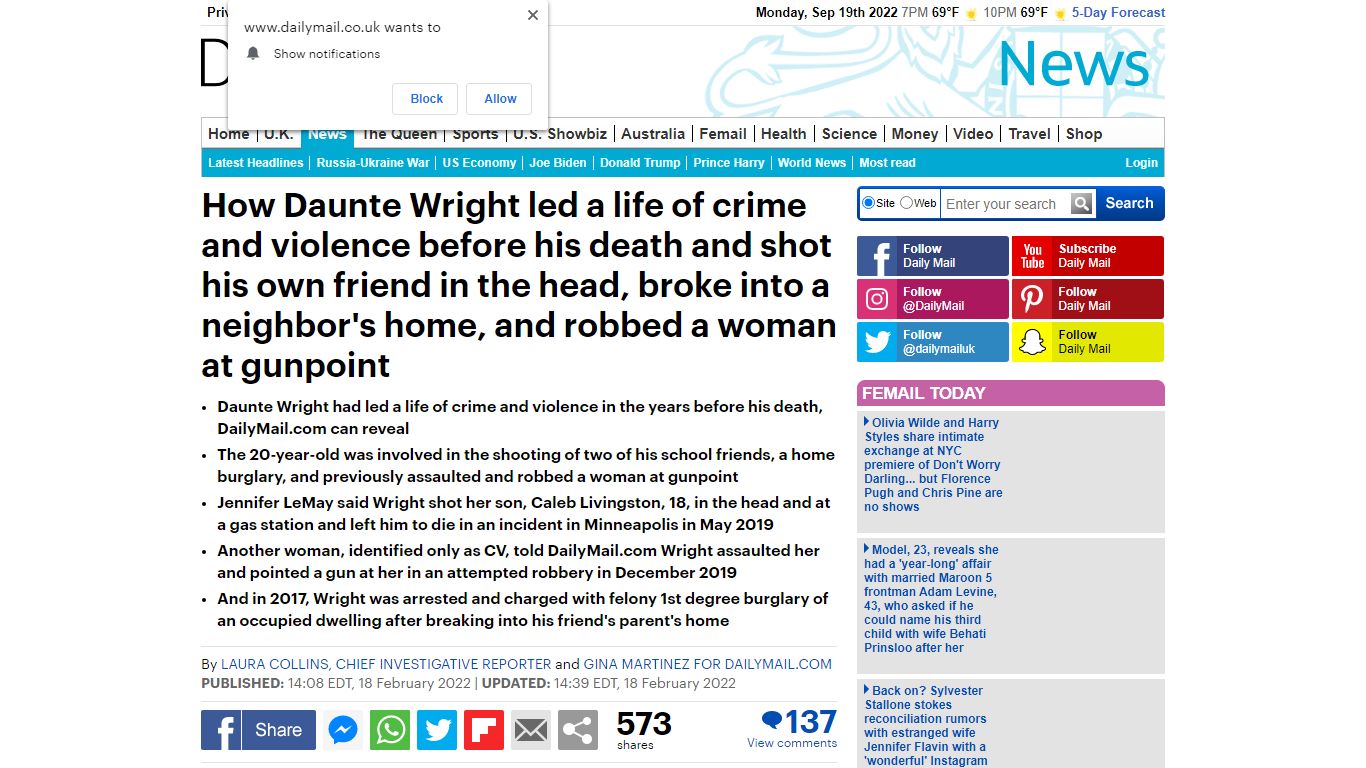
Task: Allow notifications from dailymail.co.uk
Action: (x=500, y=99)
